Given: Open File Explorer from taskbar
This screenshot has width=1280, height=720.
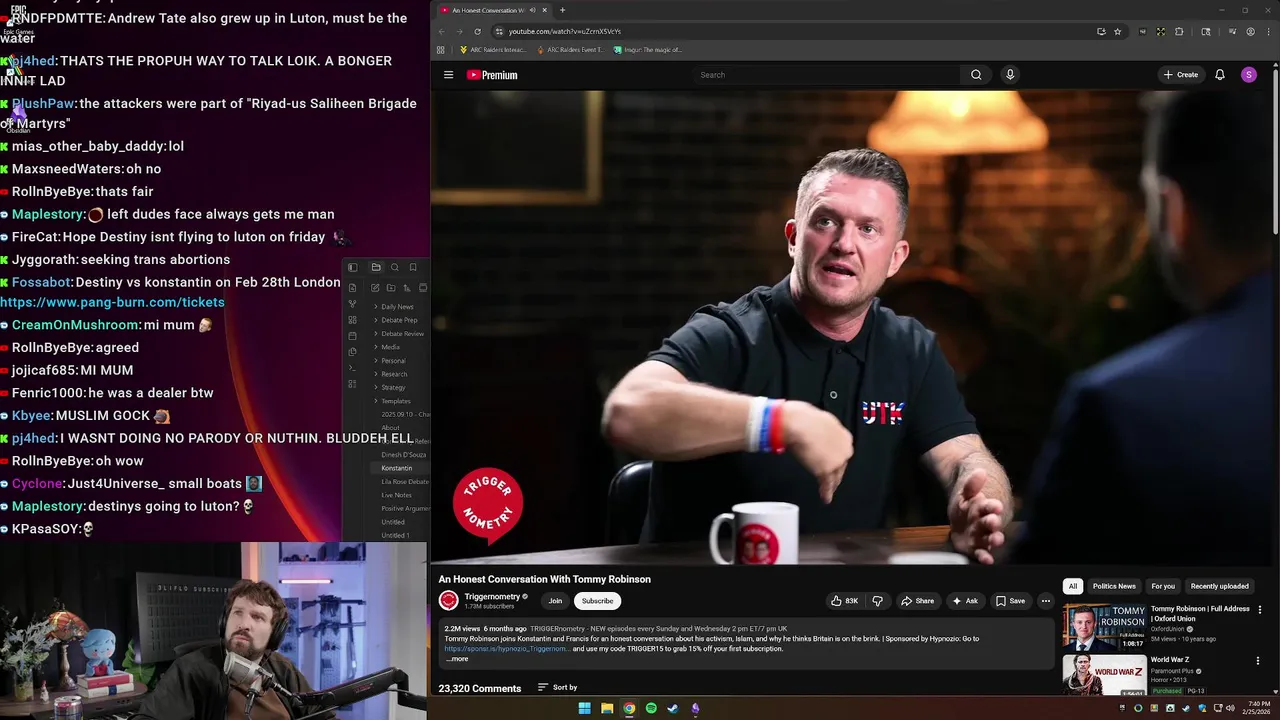Looking at the screenshot, I should [x=607, y=708].
